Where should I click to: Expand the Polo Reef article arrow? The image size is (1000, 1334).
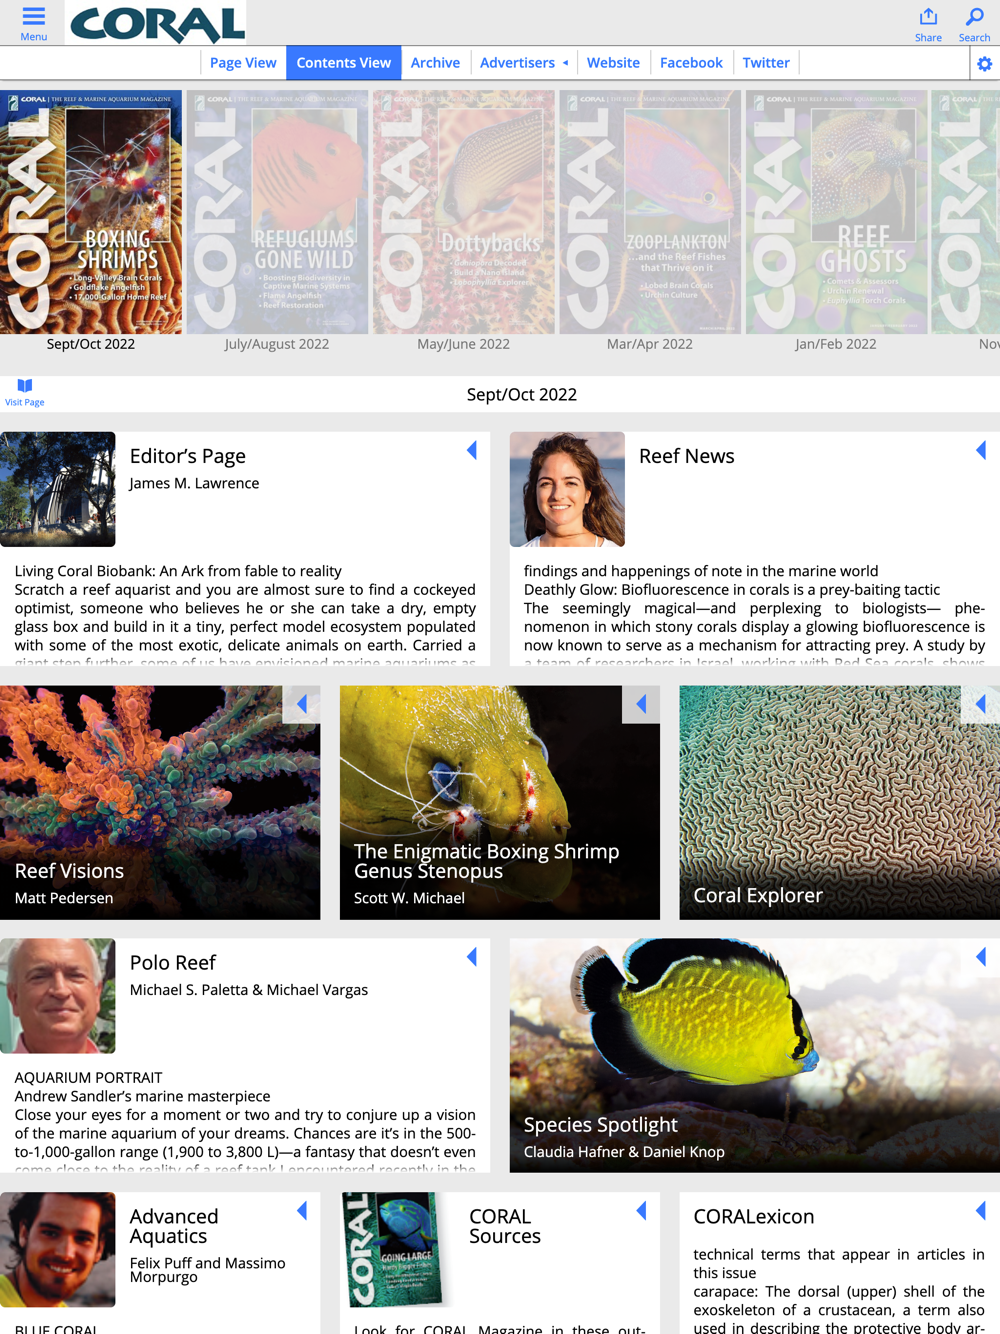(x=472, y=957)
